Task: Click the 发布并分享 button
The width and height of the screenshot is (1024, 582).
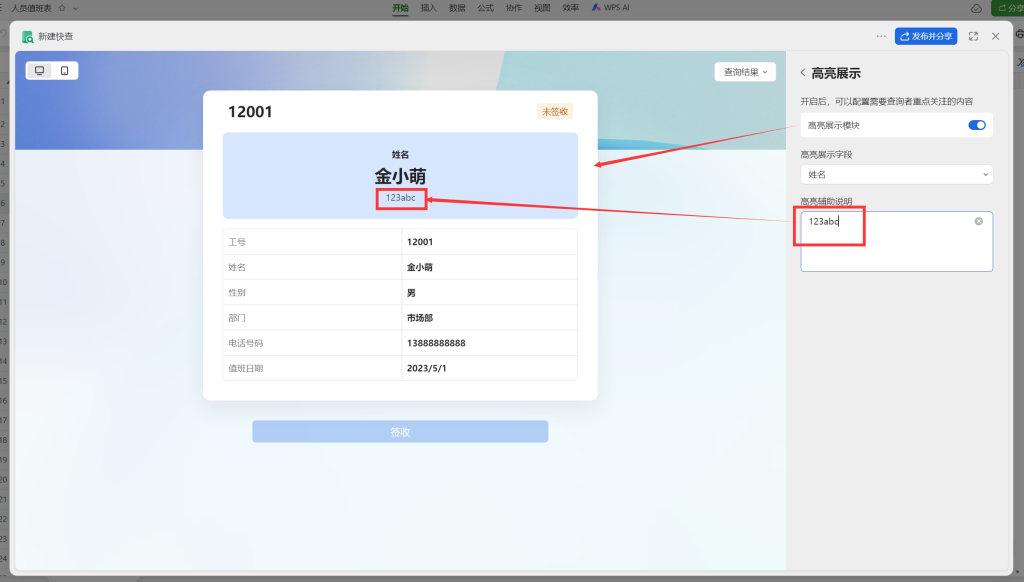Action: [x=925, y=36]
